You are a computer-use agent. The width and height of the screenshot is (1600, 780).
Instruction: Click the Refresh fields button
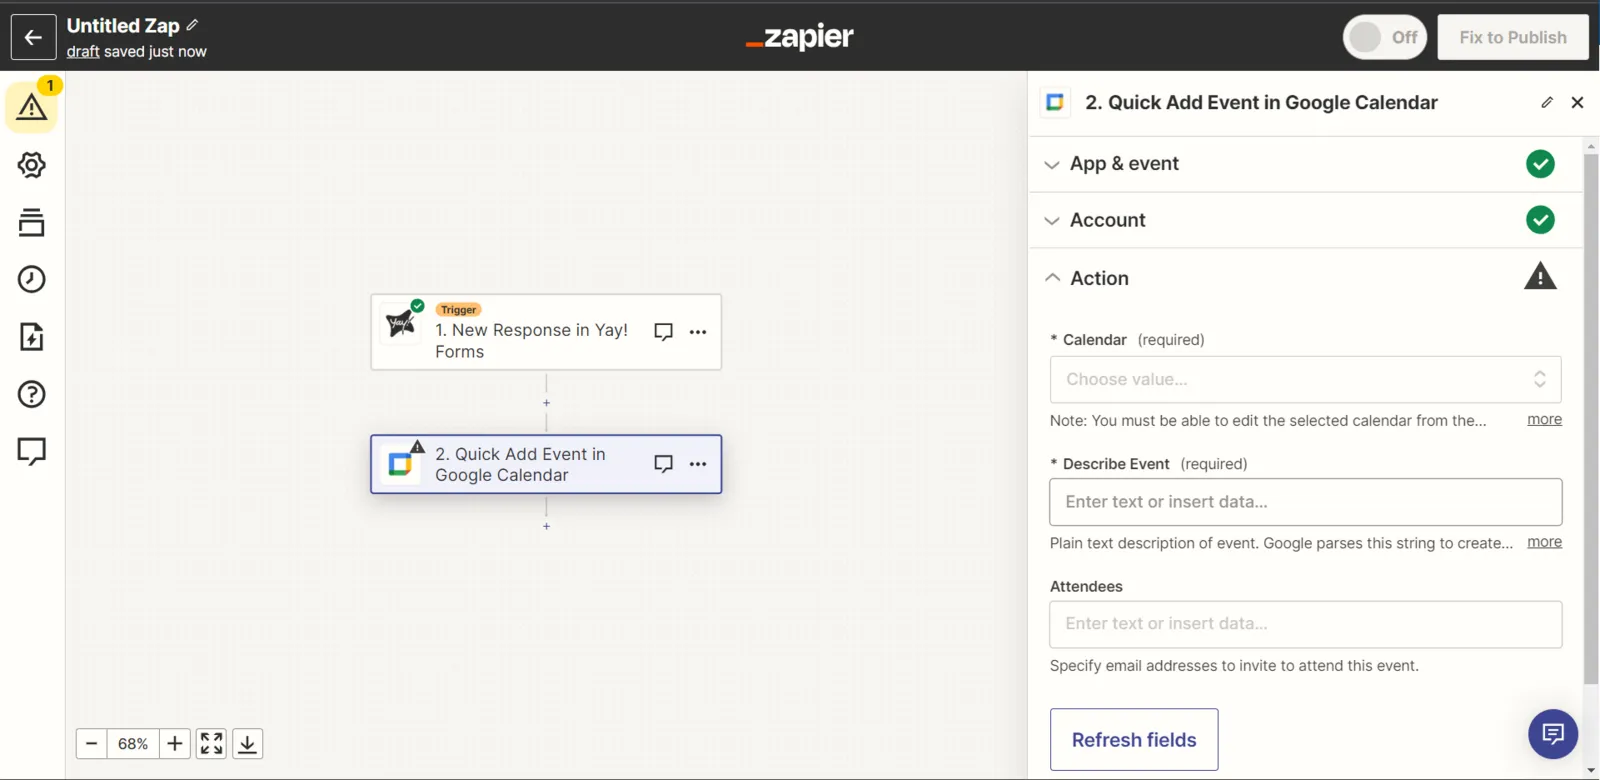click(1134, 740)
